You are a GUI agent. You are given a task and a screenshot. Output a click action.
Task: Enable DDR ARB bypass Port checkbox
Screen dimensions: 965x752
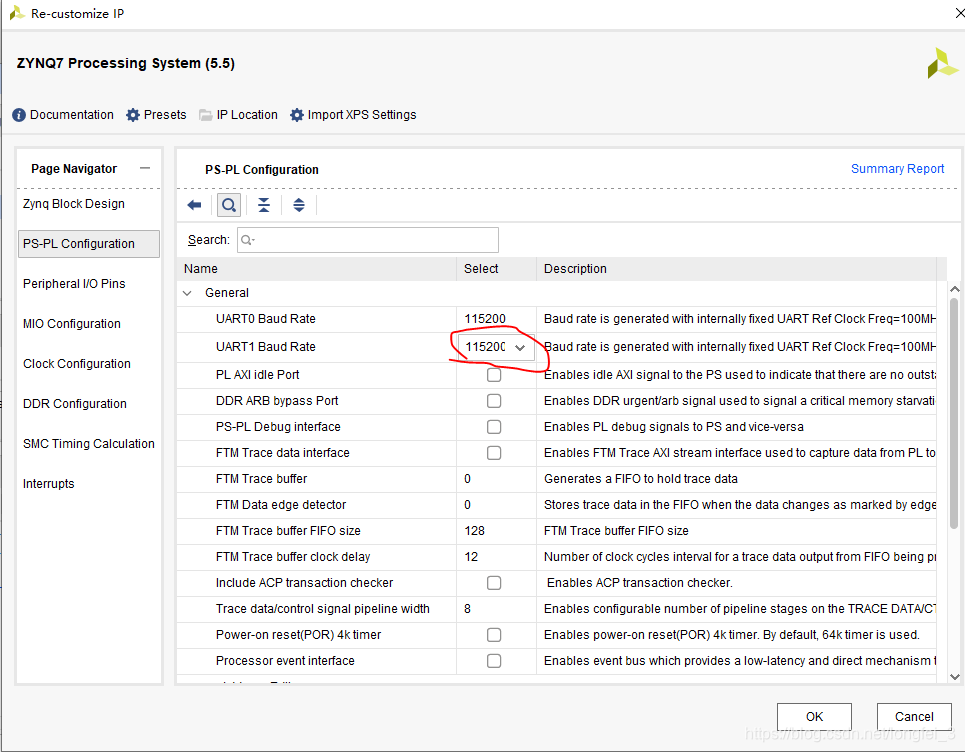tap(494, 401)
